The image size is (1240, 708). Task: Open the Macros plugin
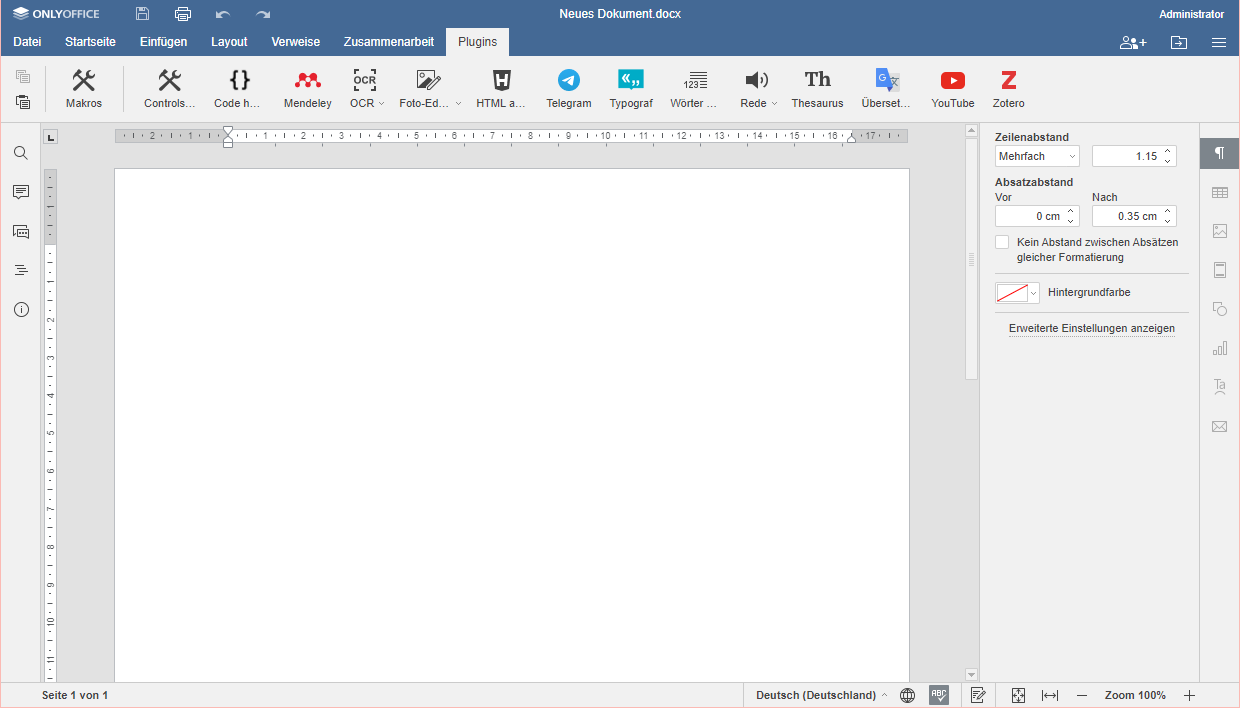[84, 88]
